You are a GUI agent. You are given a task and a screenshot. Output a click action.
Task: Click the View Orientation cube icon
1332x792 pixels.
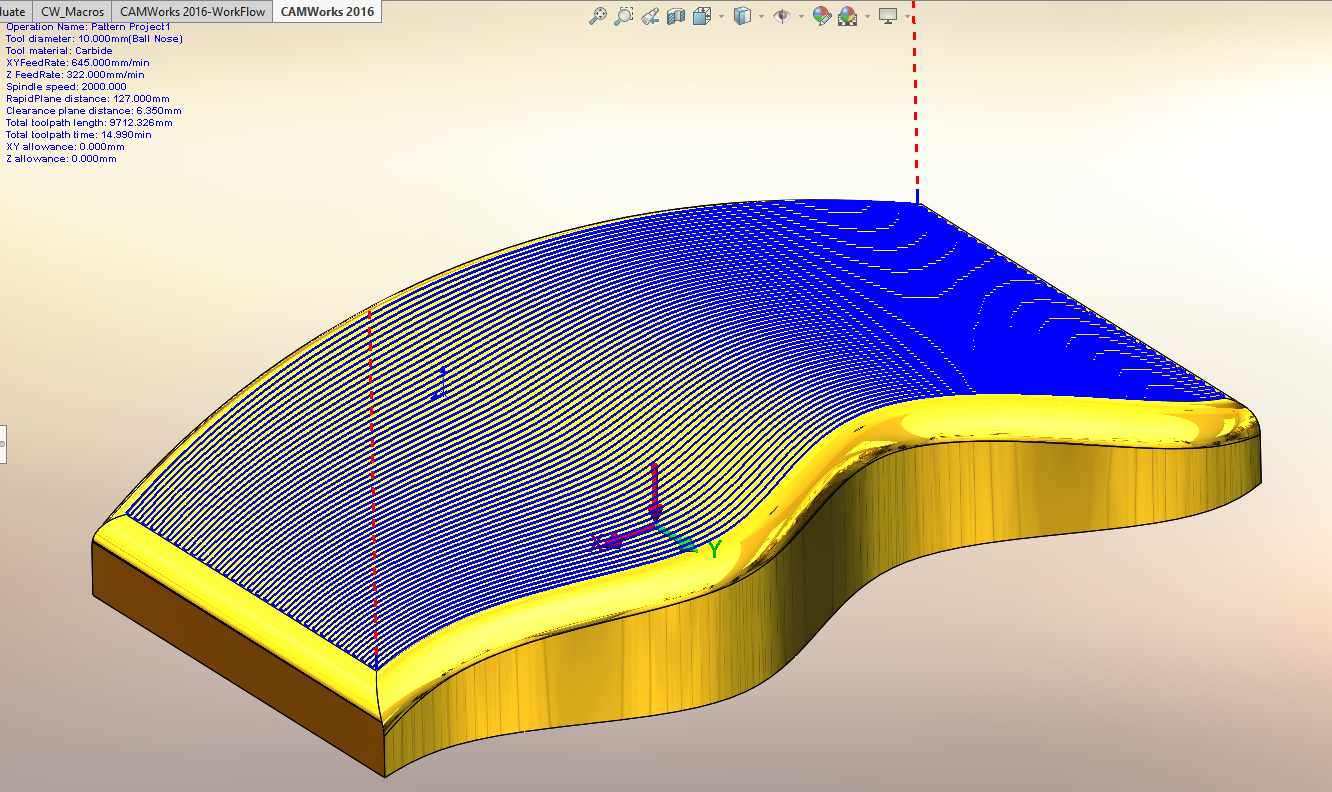pyautogui.click(x=701, y=15)
